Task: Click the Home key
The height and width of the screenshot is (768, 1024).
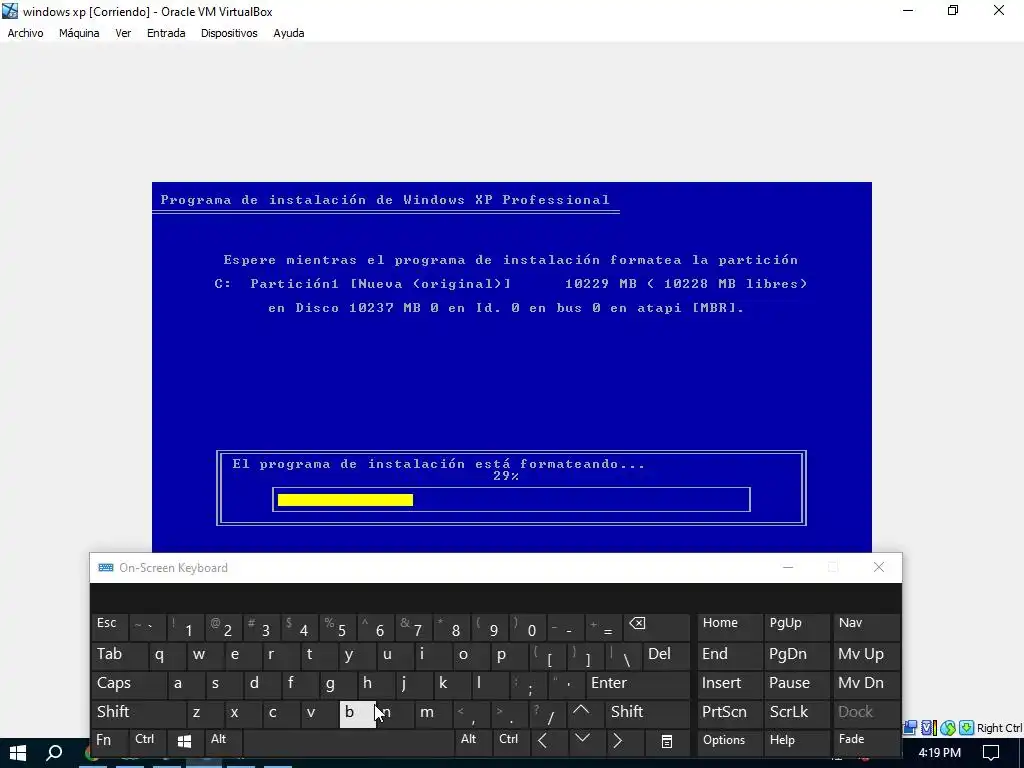Action: click(729, 626)
